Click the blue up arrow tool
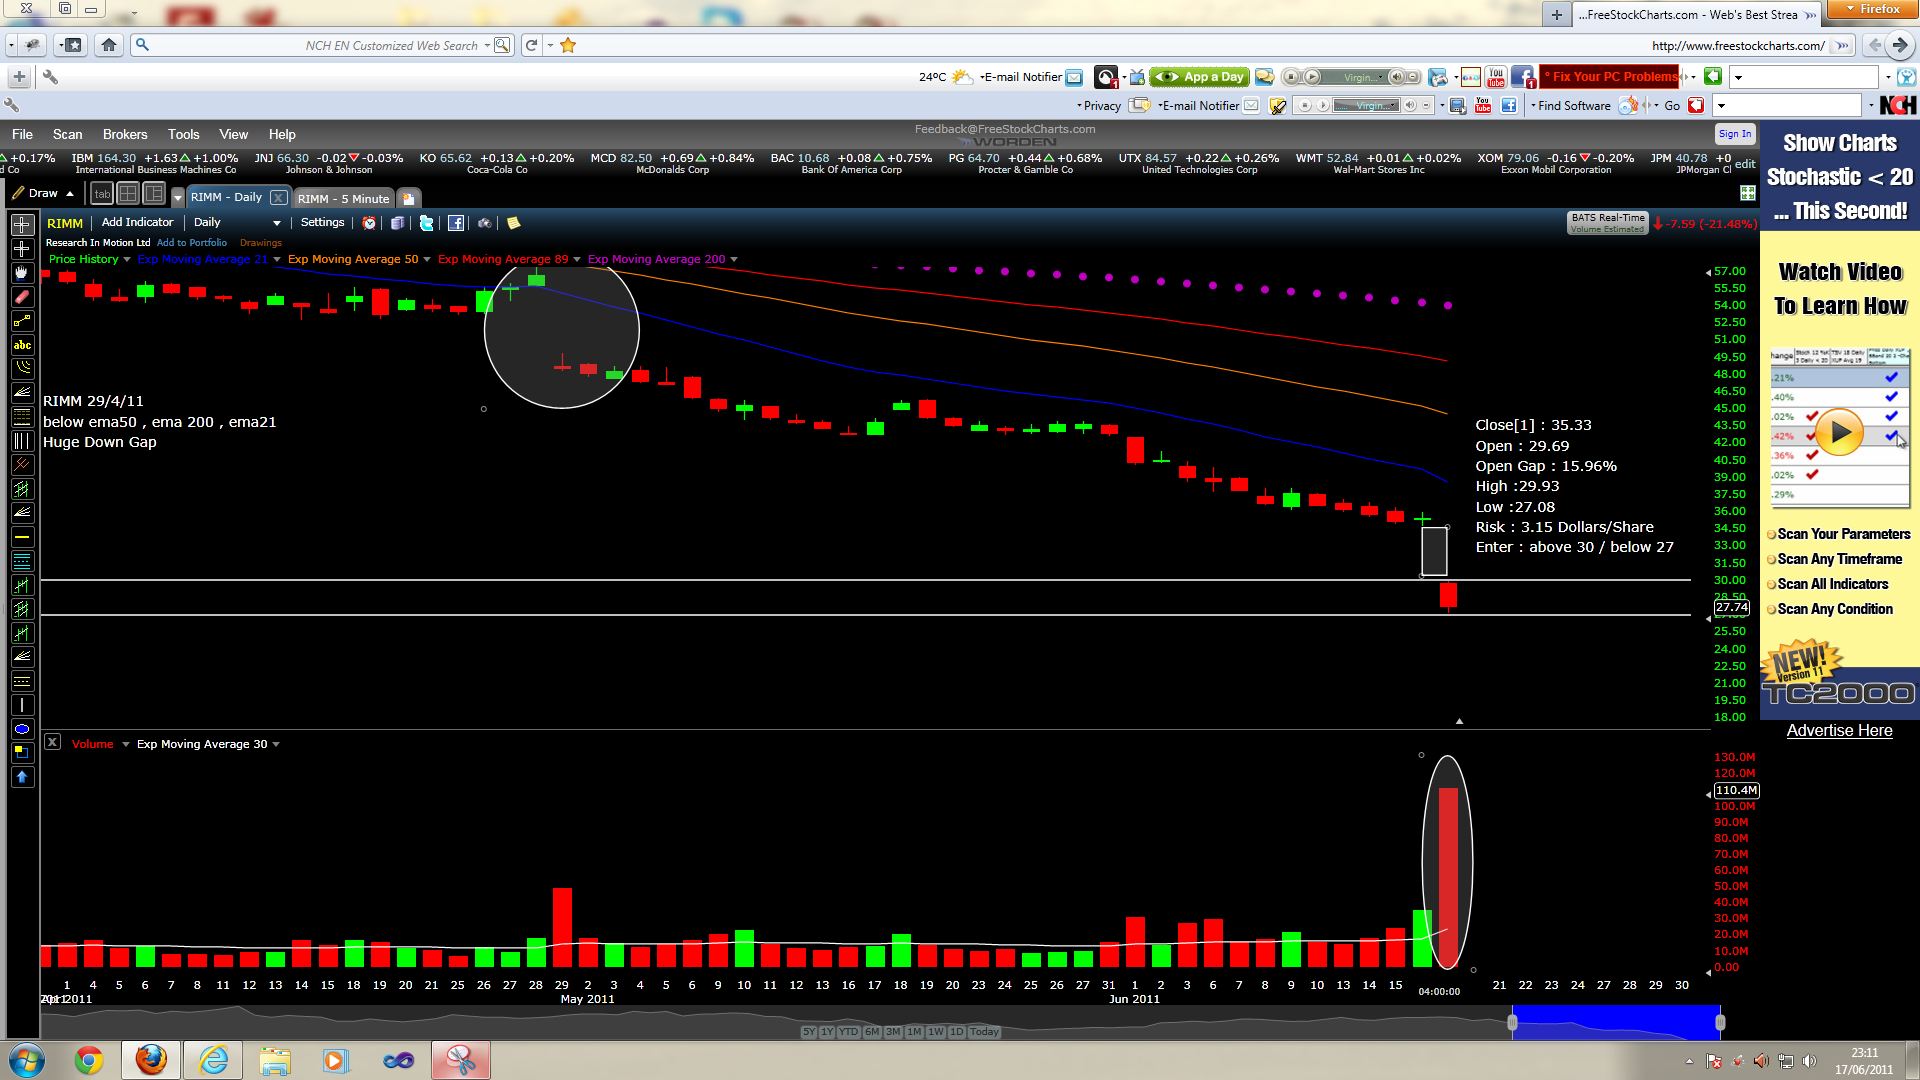 tap(22, 777)
